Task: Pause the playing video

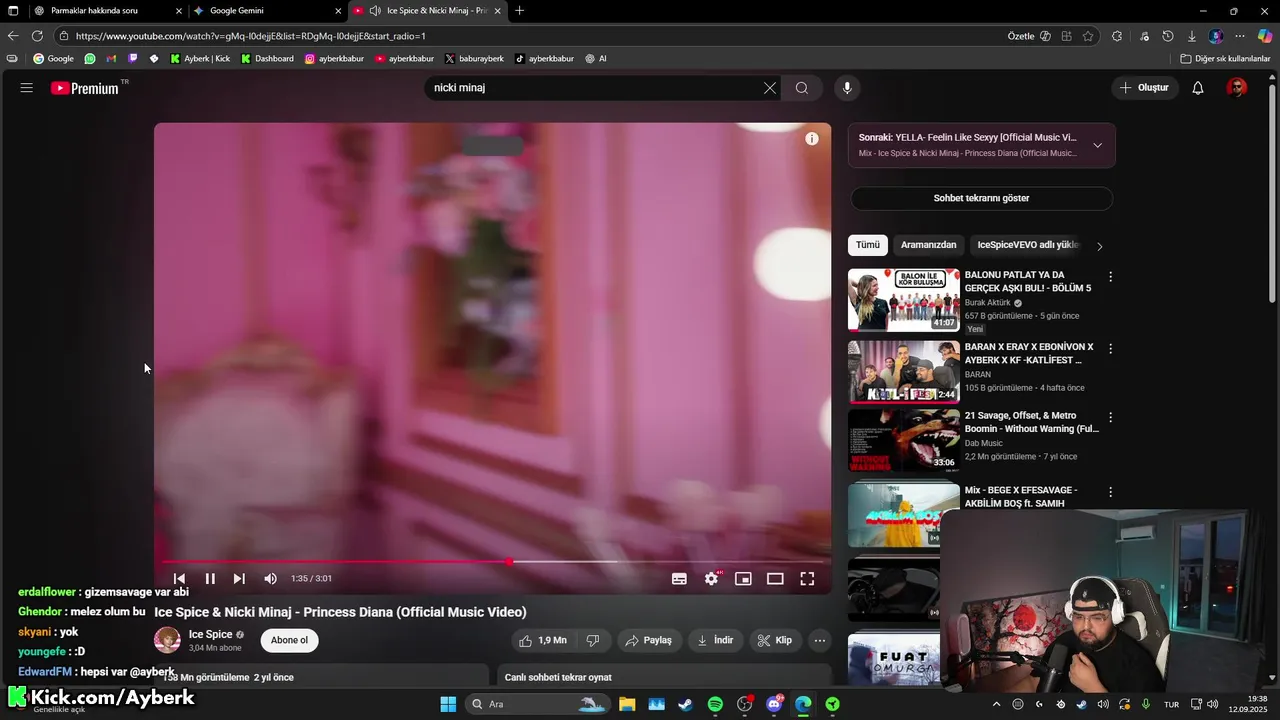Action: (x=210, y=578)
